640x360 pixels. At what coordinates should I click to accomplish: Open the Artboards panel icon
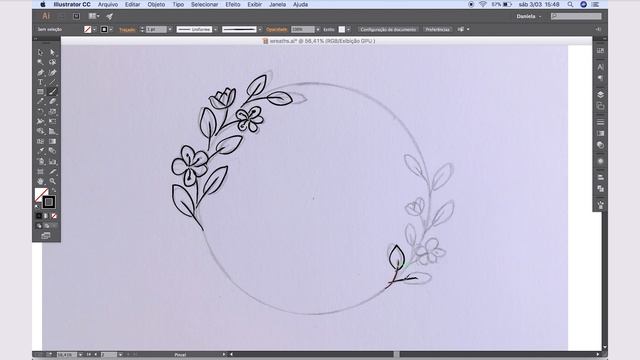click(600, 106)
